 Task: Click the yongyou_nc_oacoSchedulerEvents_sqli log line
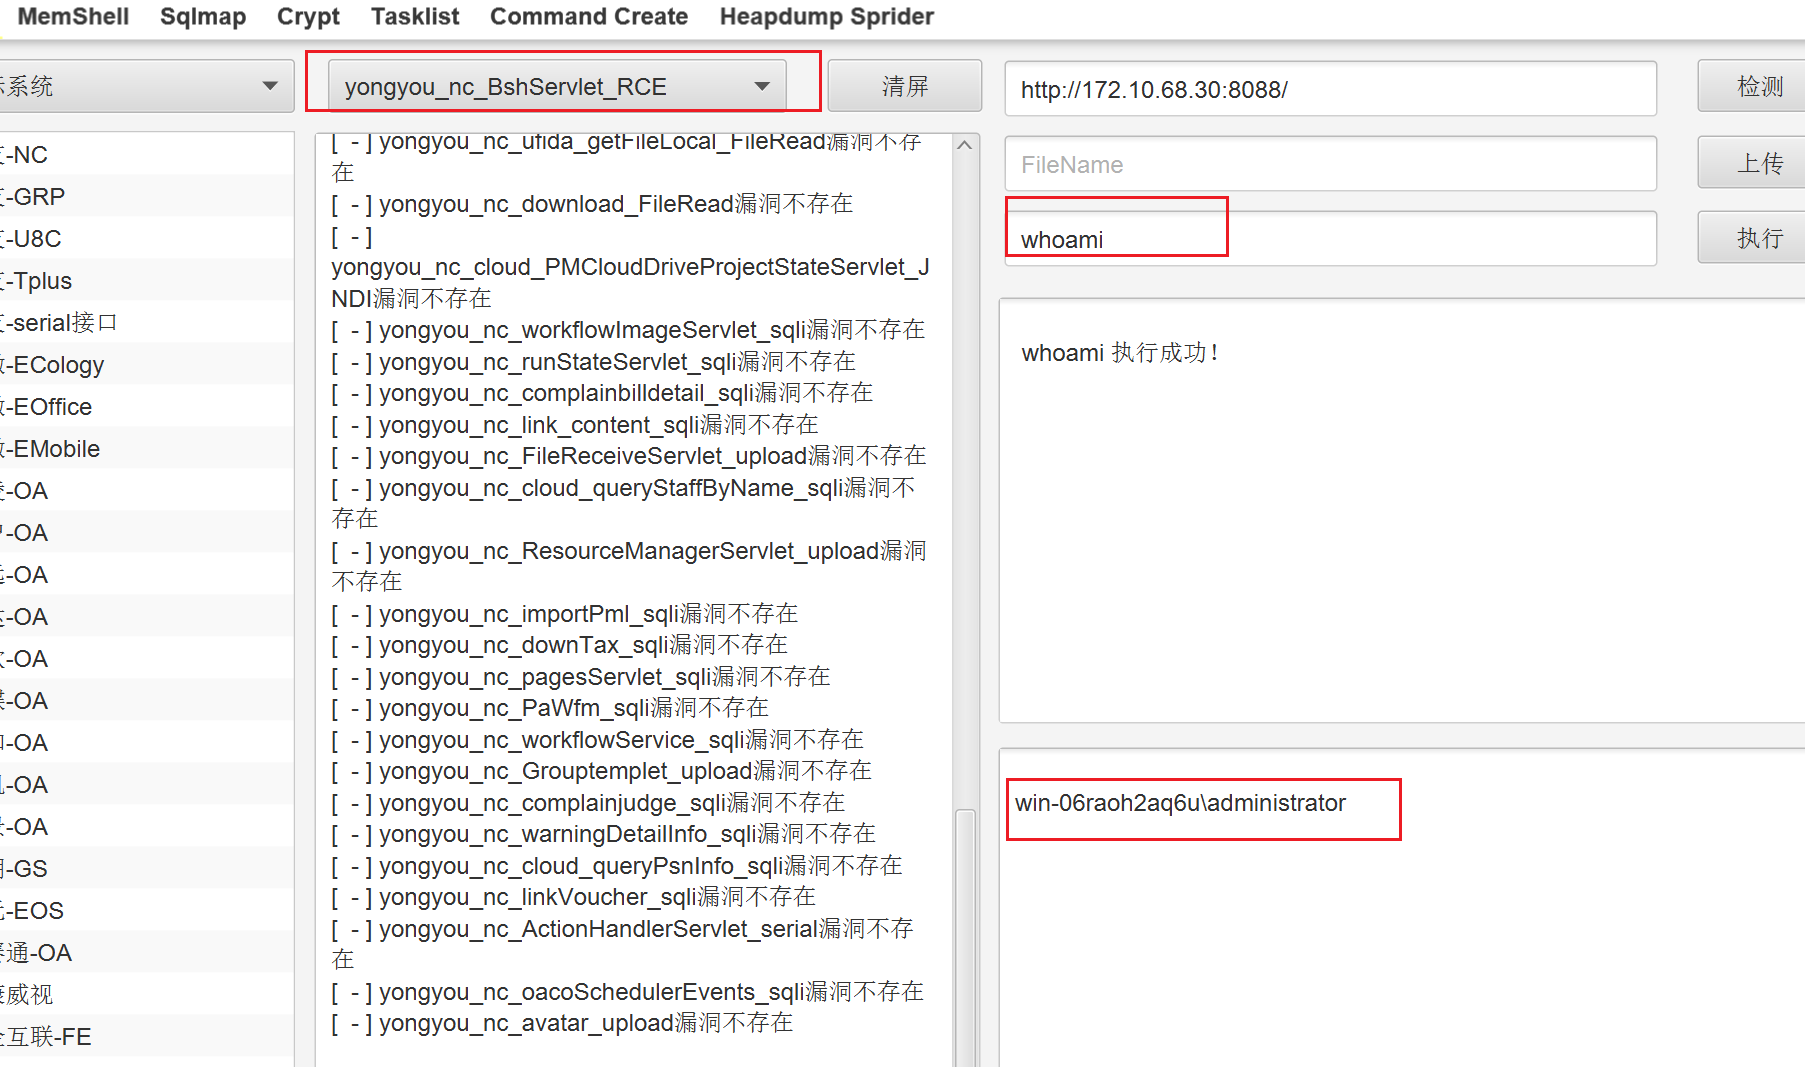(628, 992)
